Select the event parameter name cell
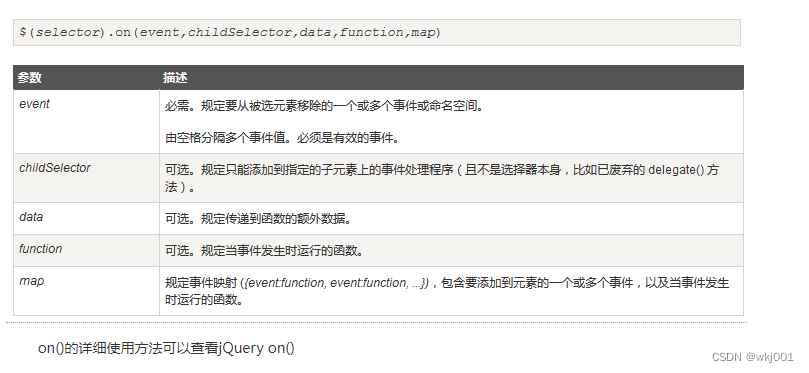The width and height of the screenshot is (809, 373). [x=86, y=121]
